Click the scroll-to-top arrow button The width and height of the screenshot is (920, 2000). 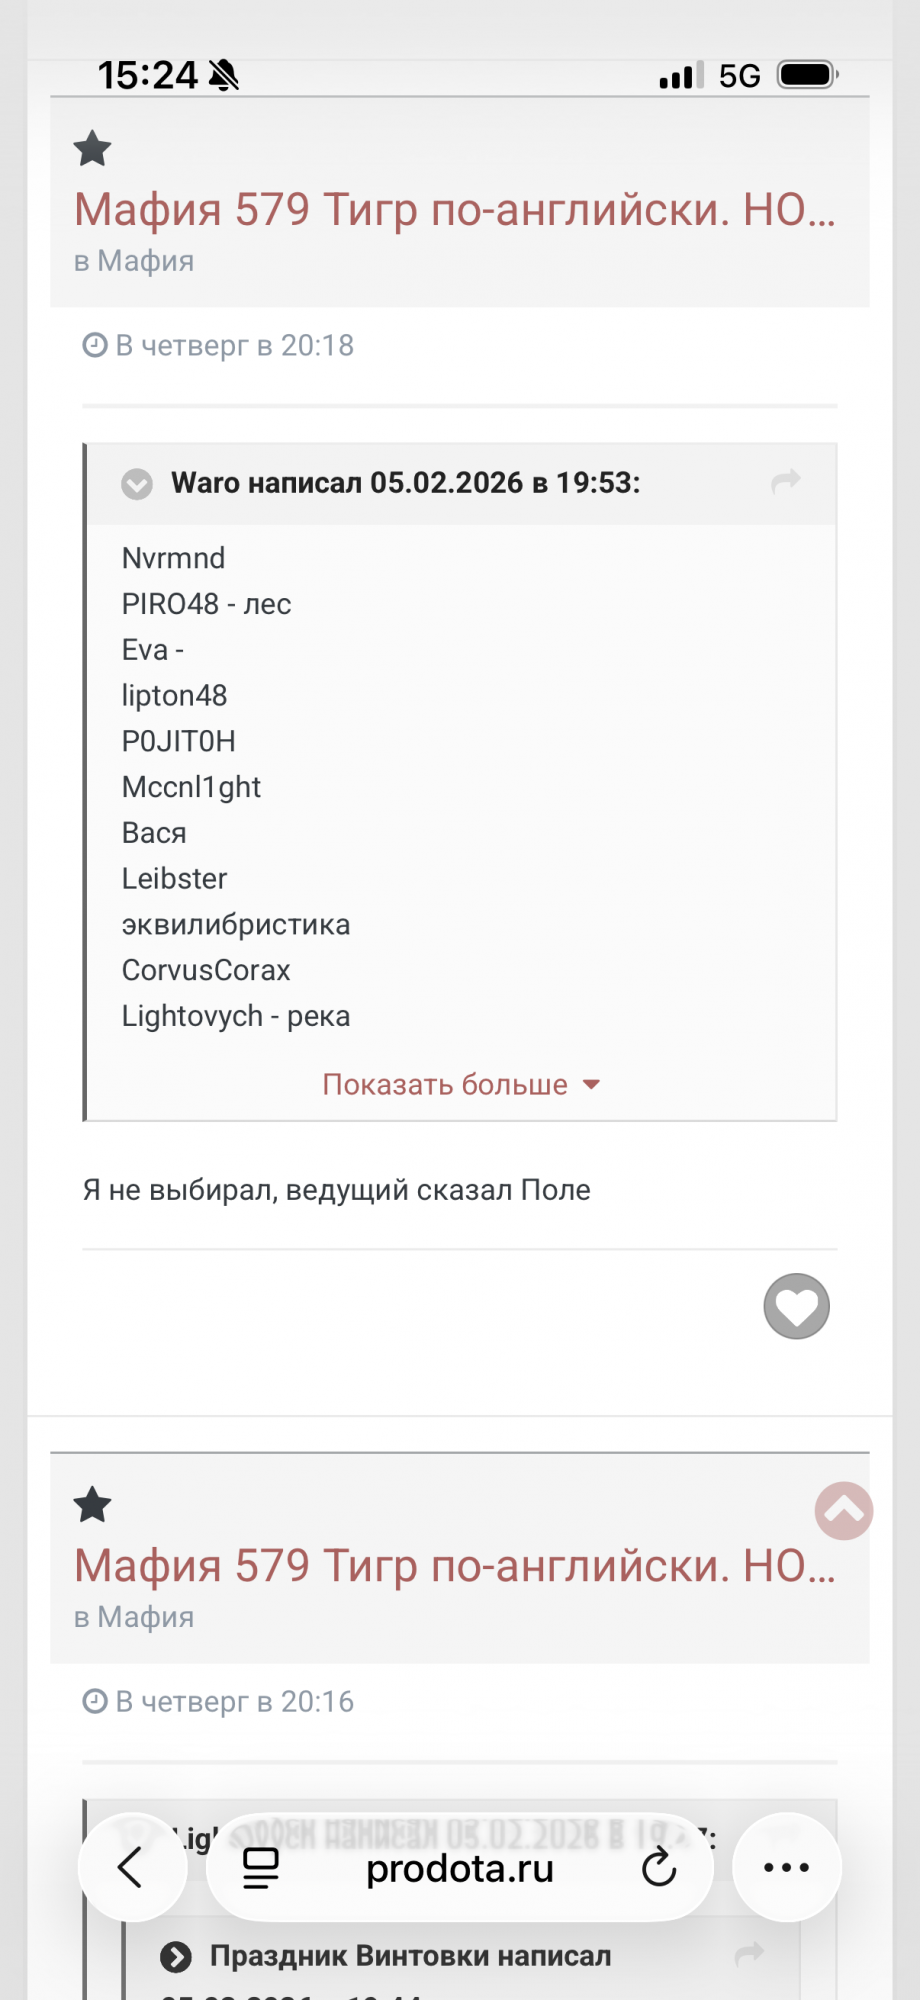click(x=843, y=1511)
